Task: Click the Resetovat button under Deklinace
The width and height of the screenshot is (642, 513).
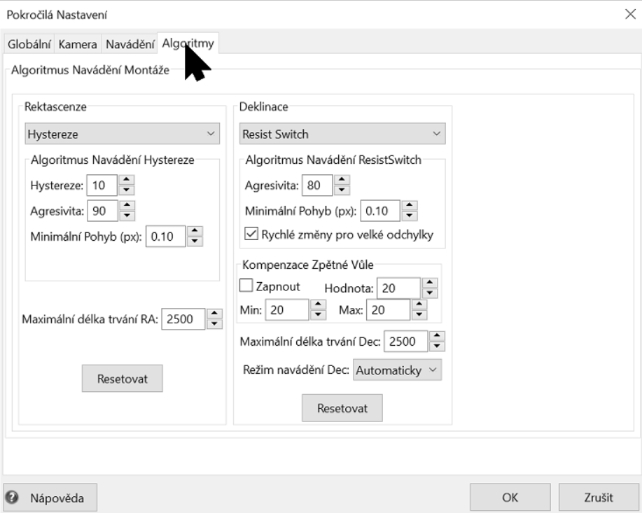Action: 342,408
